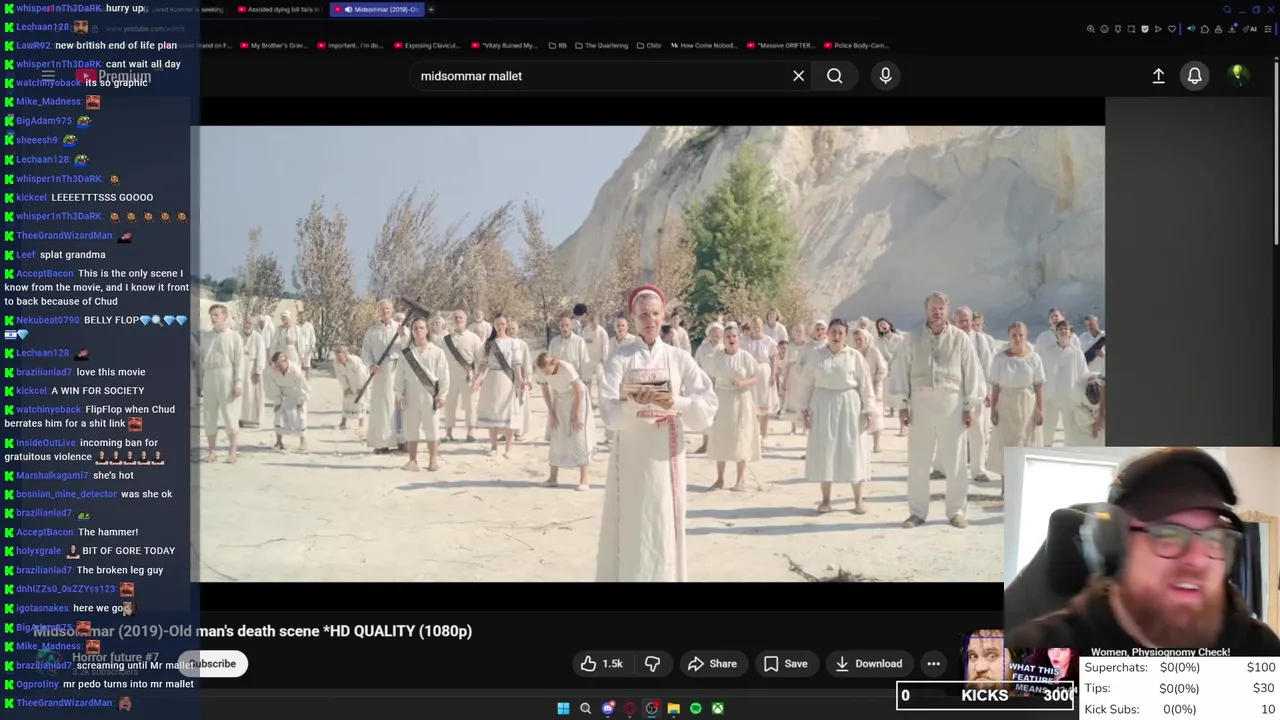Open the Windows Start menu
The image size is (1280, 720).
pos(563,708)
